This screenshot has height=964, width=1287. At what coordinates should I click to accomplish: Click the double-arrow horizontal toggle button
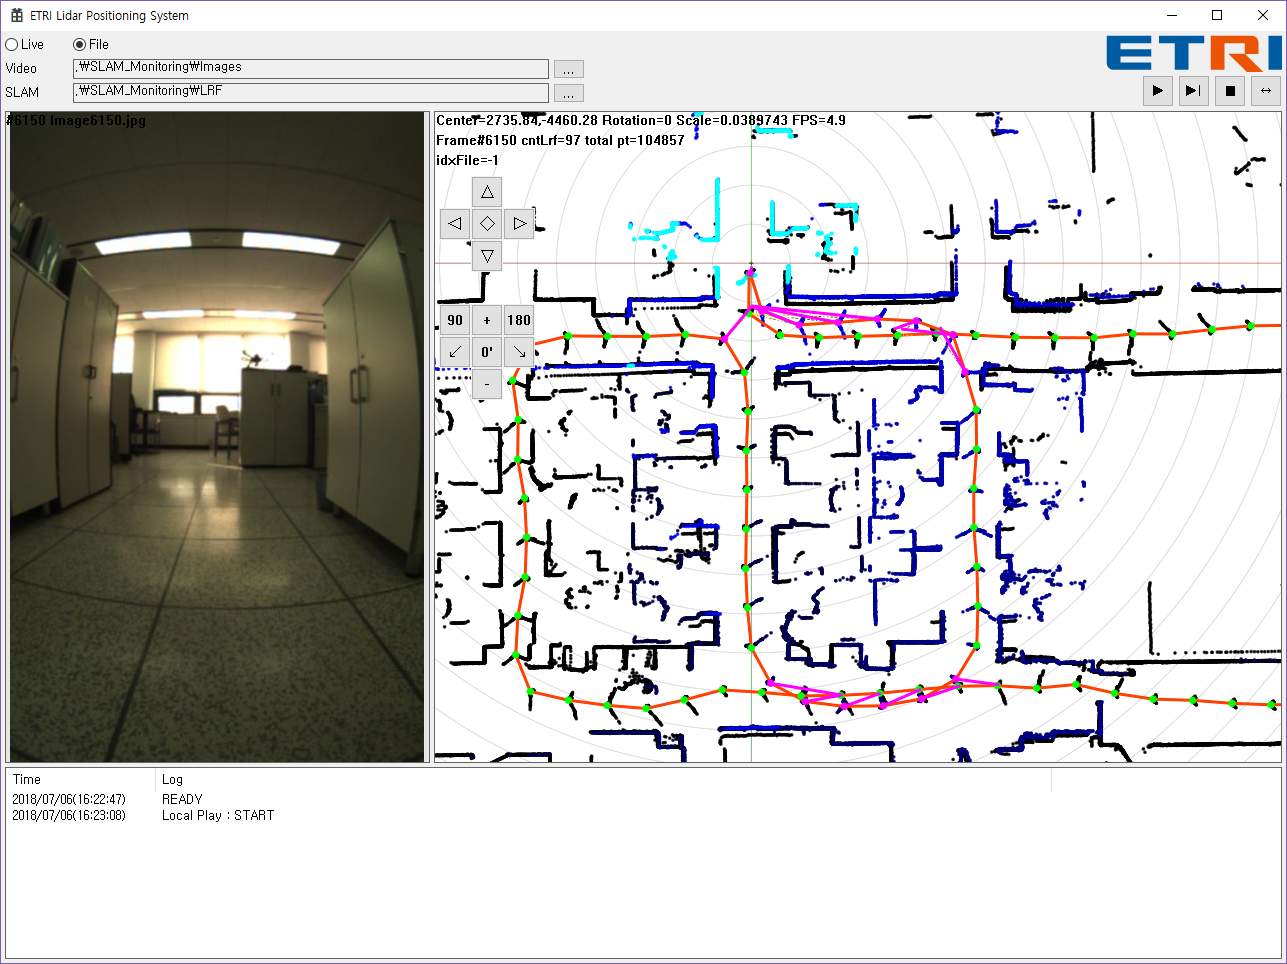pyautogui.click(x=1266, y=90)
